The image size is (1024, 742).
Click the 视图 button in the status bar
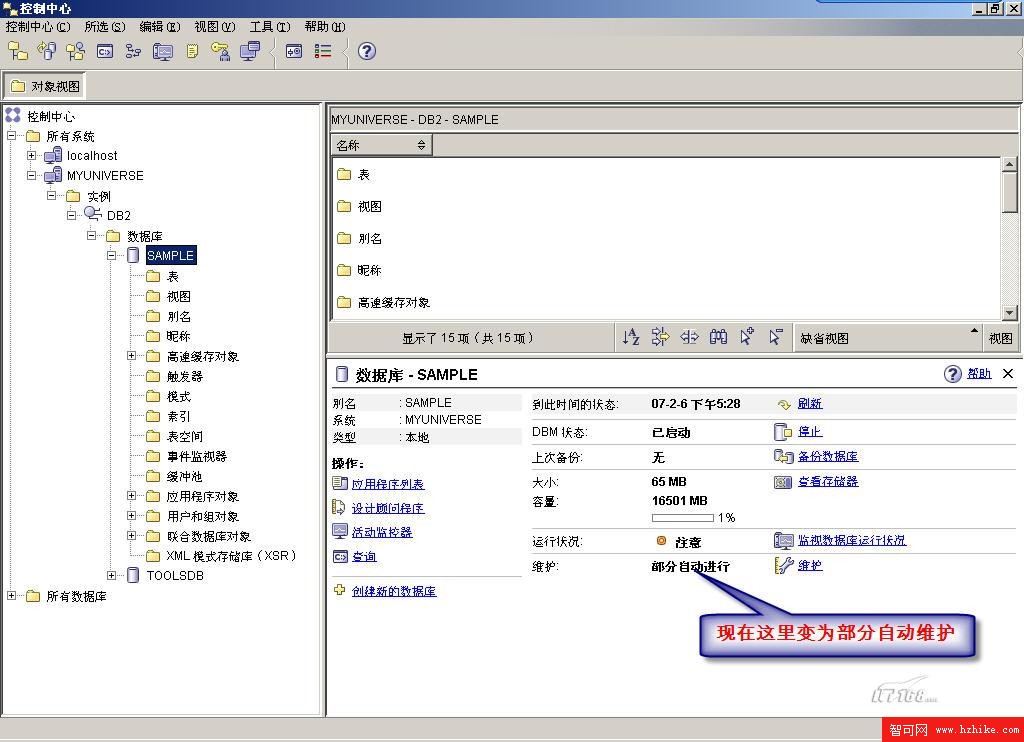click(1000, 338)
